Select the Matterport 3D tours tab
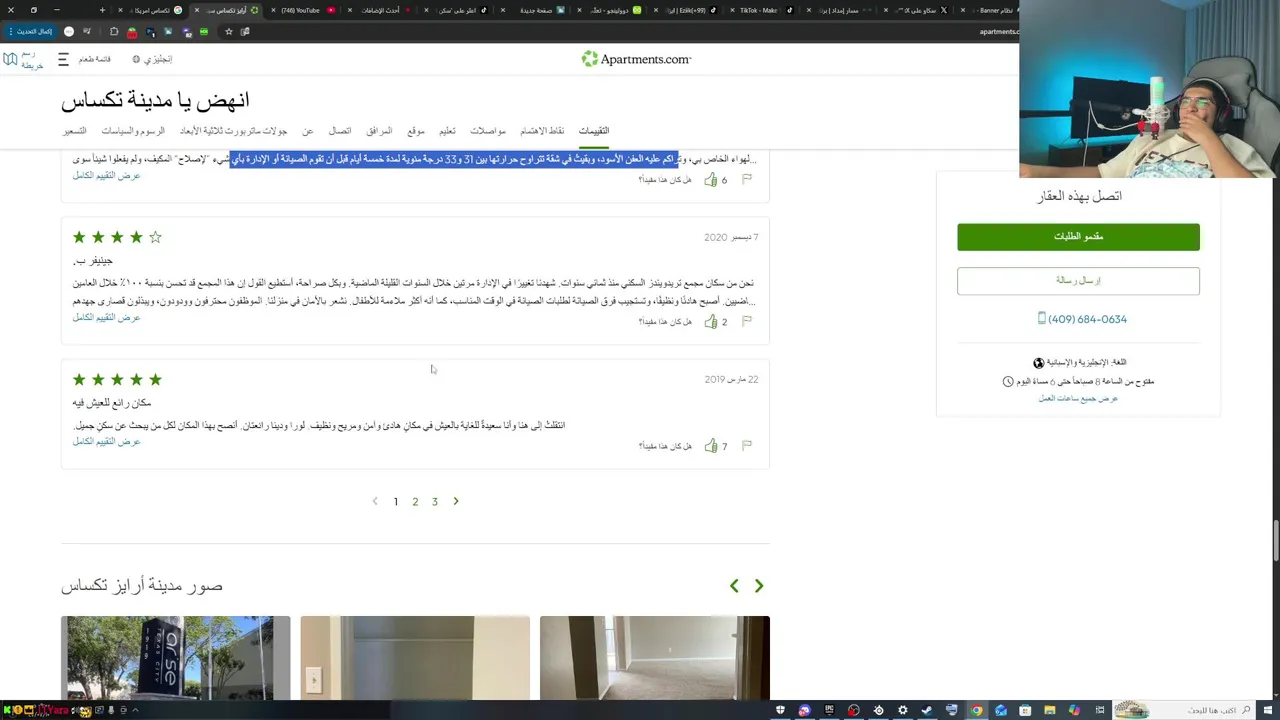This screenshot has width=1280, height=720. pos(234,131)
